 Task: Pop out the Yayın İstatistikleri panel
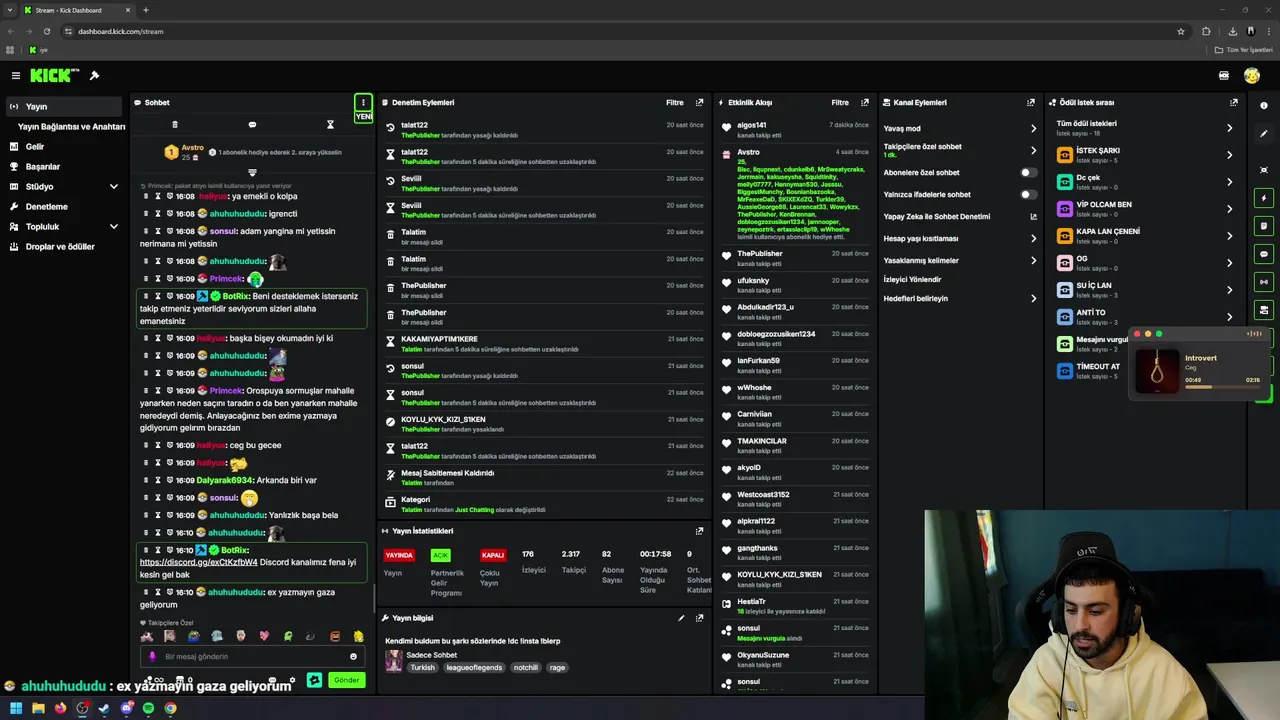[699, 531]
